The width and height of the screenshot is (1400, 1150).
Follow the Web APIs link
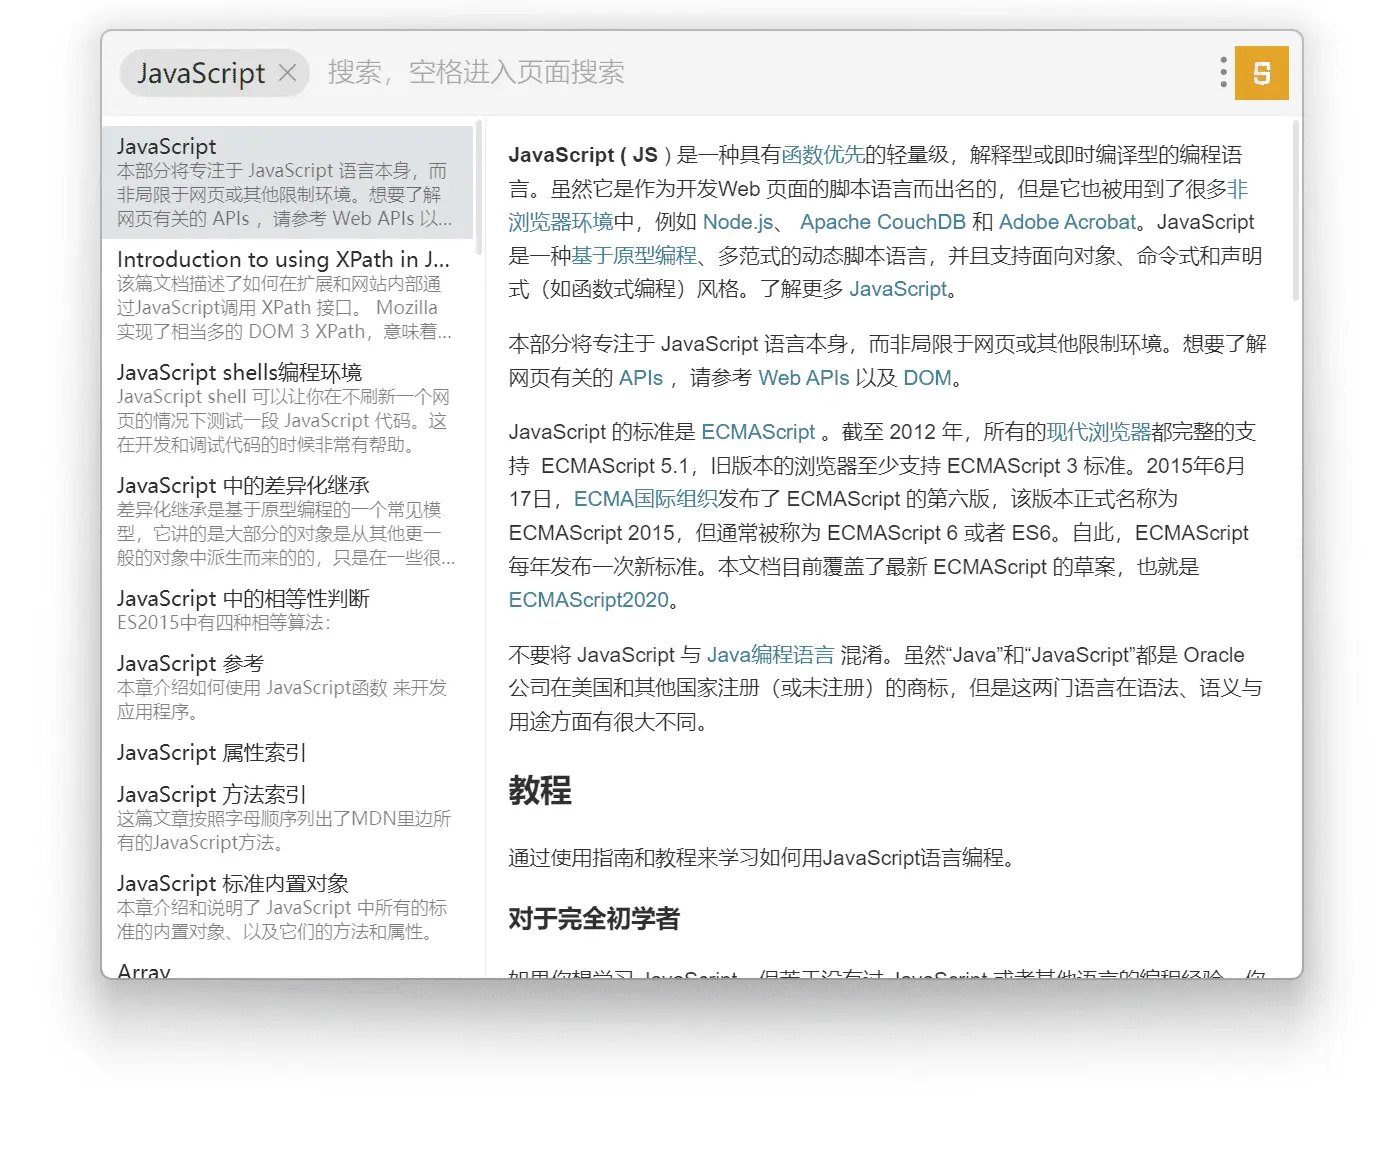[804, 378]
